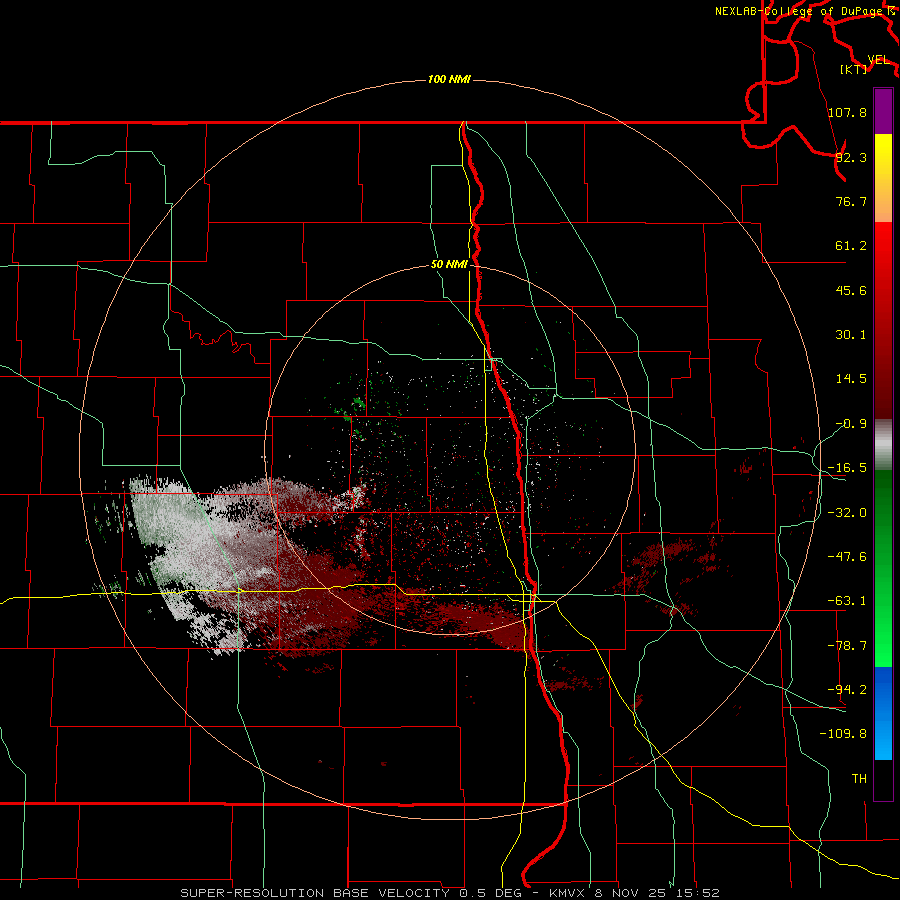Select the 92.3 value on velocity scale
The image size is (900, 900).
click(851, 157)
